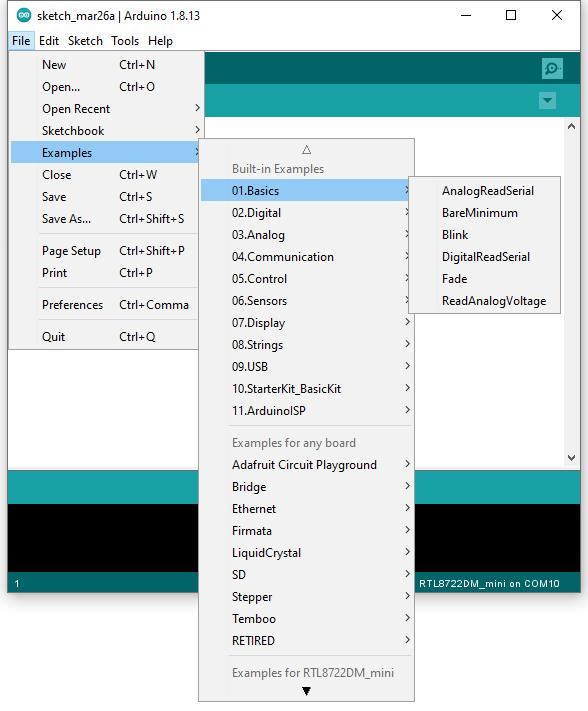Open the Serial Monitor magnifier icon

point(552,68)
